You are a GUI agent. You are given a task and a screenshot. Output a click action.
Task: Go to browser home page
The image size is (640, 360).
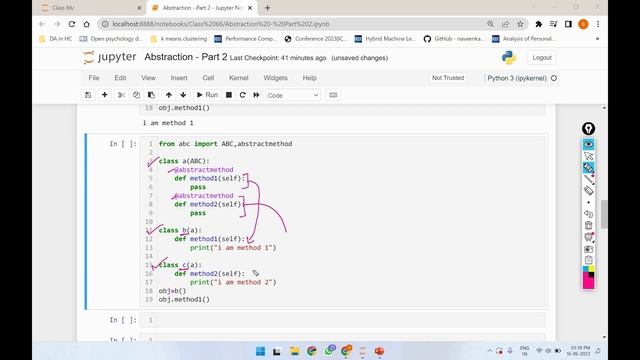(x=87, y=24)
